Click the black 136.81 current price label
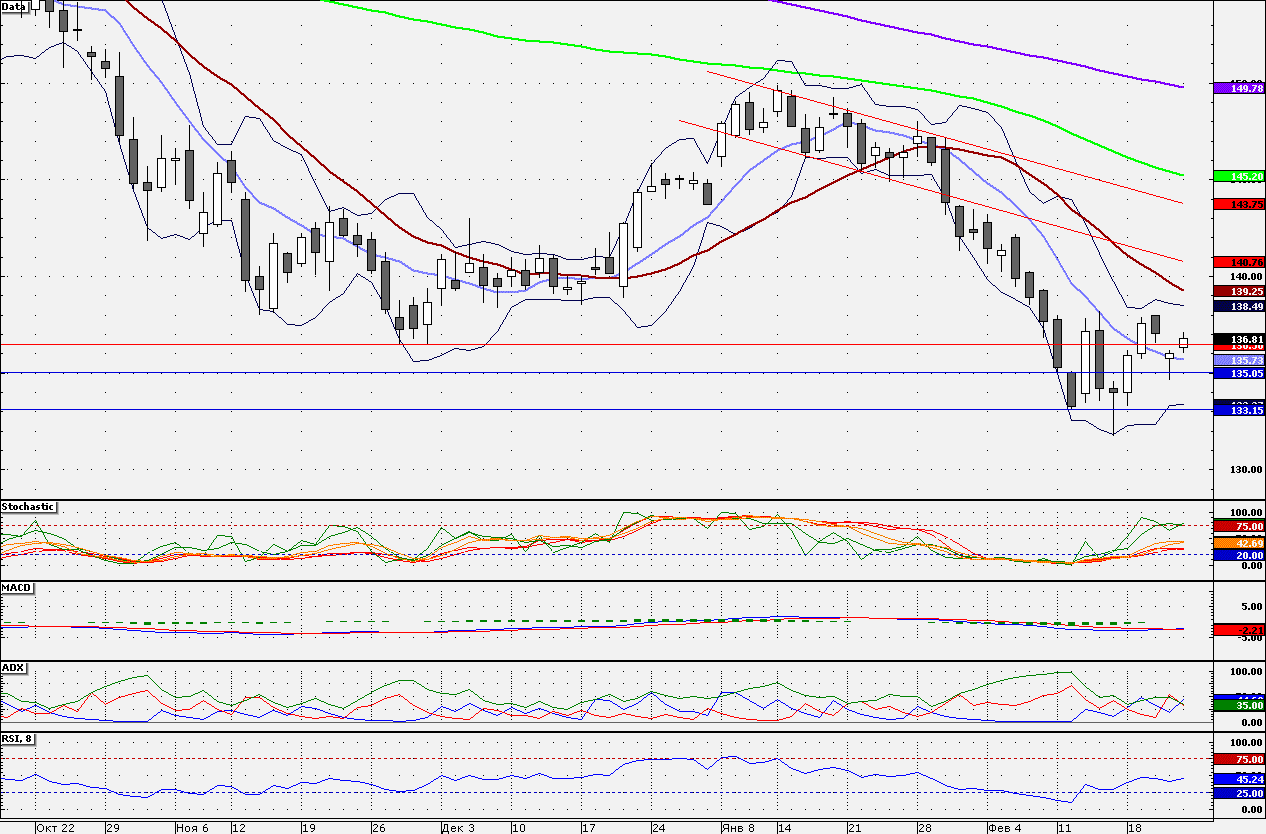Viewport: 1266px width, 834px height. click(1239, 338)
